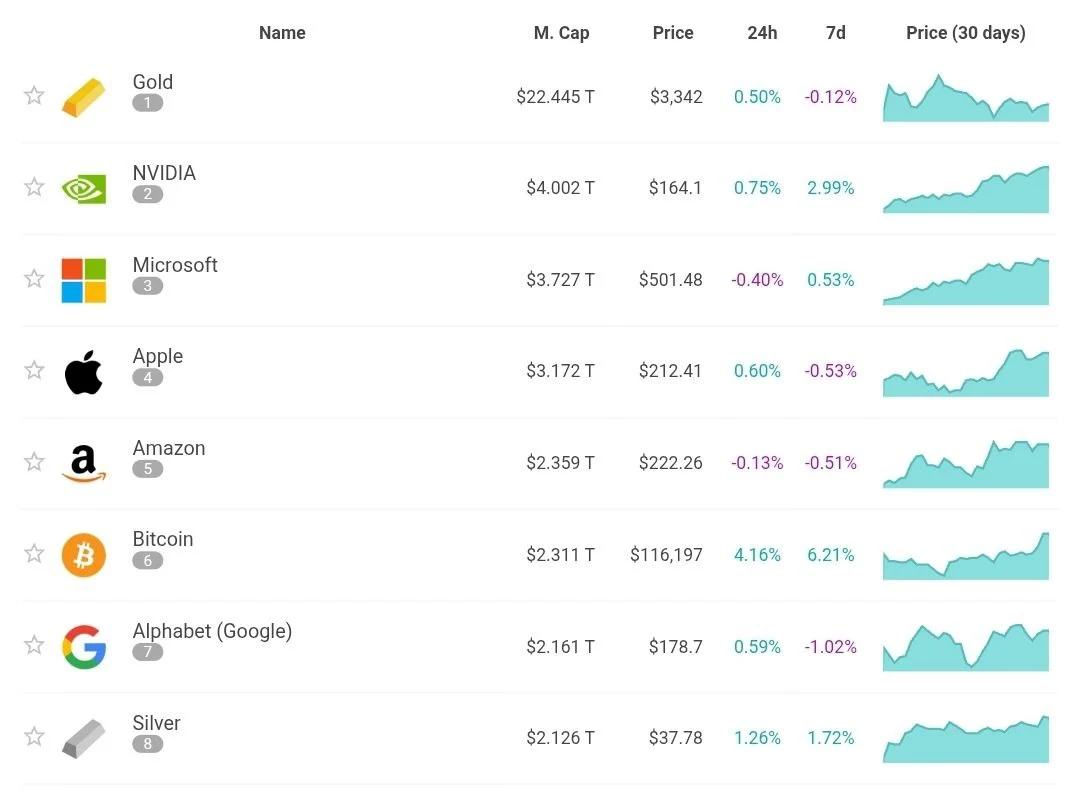The height and width of the screenshot is (794, 1080).
Task: Open Apple's 30-day price chart
Action: [x=966, y=374]
